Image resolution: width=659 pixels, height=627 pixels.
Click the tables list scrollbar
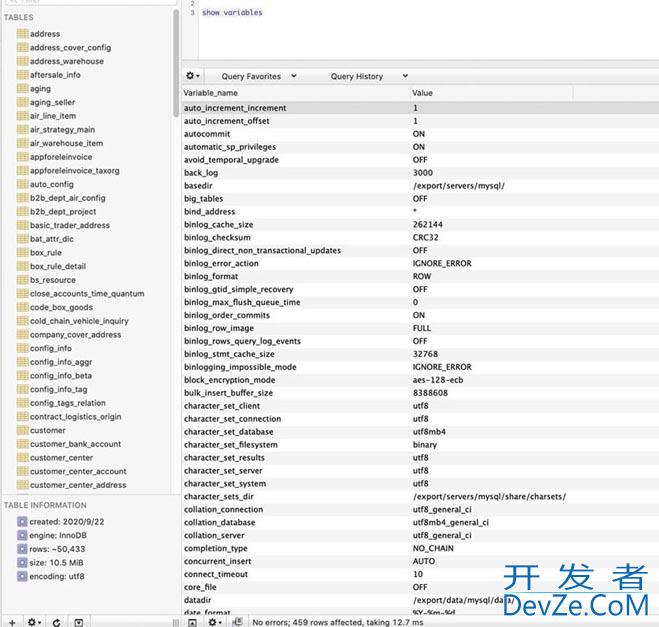tap(176, 63)
